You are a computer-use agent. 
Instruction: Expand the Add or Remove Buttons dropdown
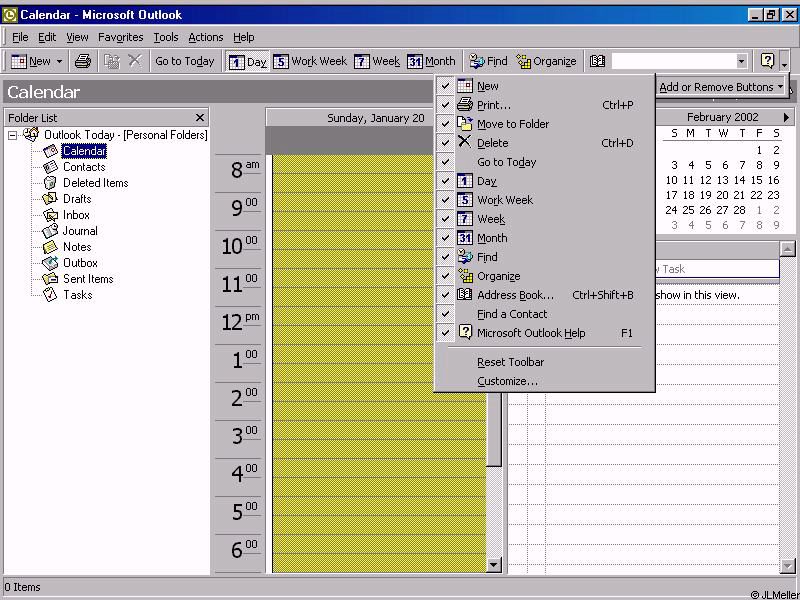(x=720, y=87)
